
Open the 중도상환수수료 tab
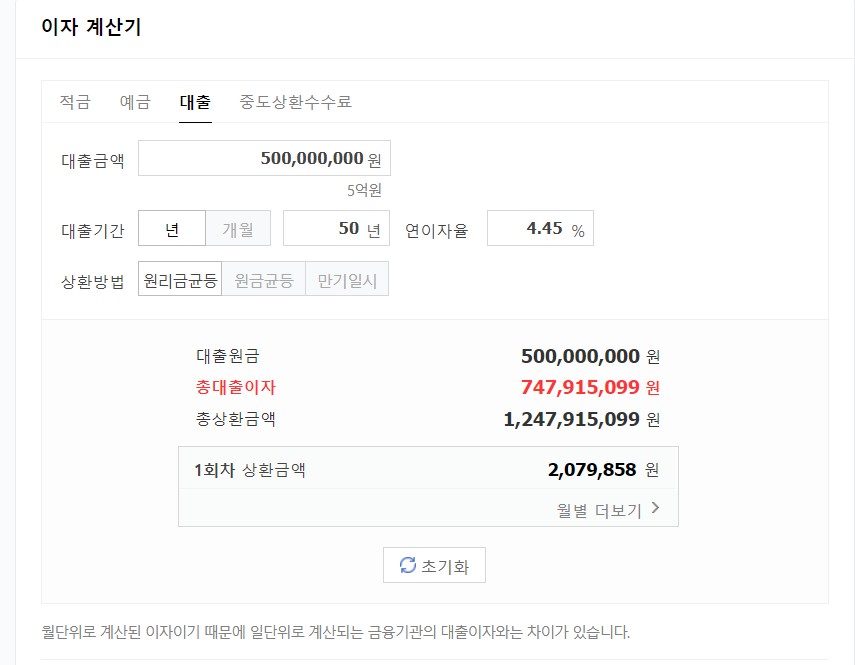tap(296, 102)
